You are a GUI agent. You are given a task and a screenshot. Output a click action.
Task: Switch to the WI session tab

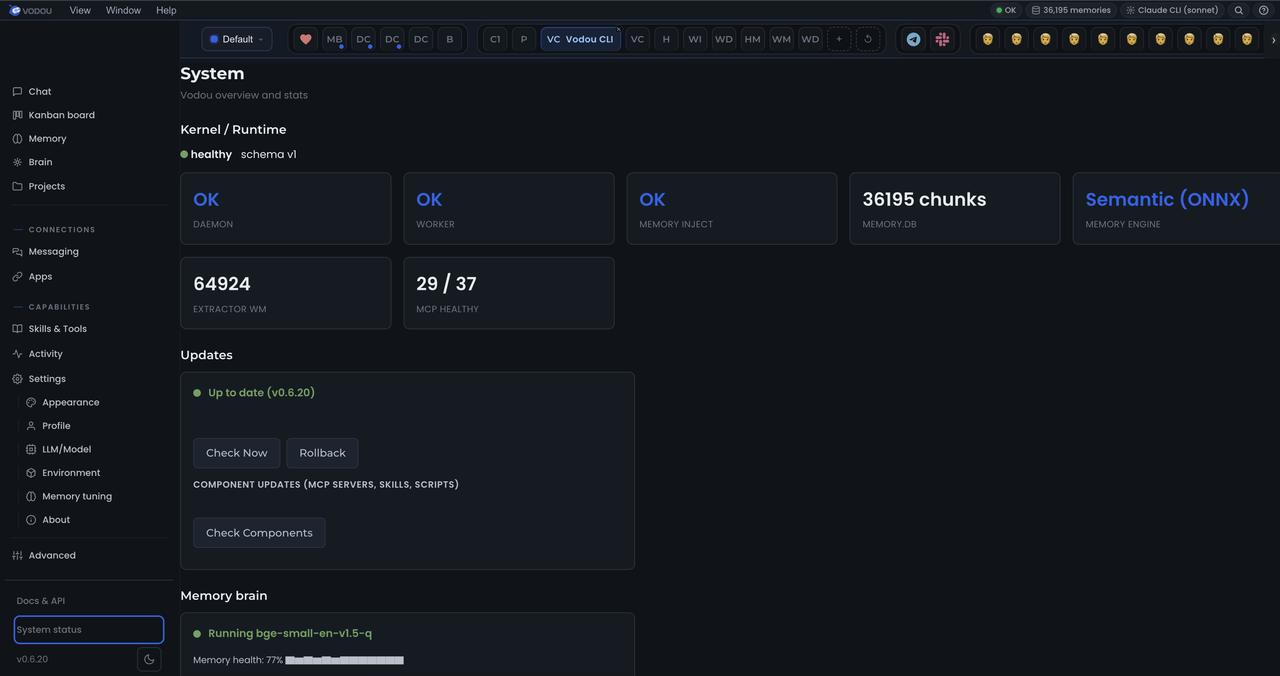click(695, 39)
